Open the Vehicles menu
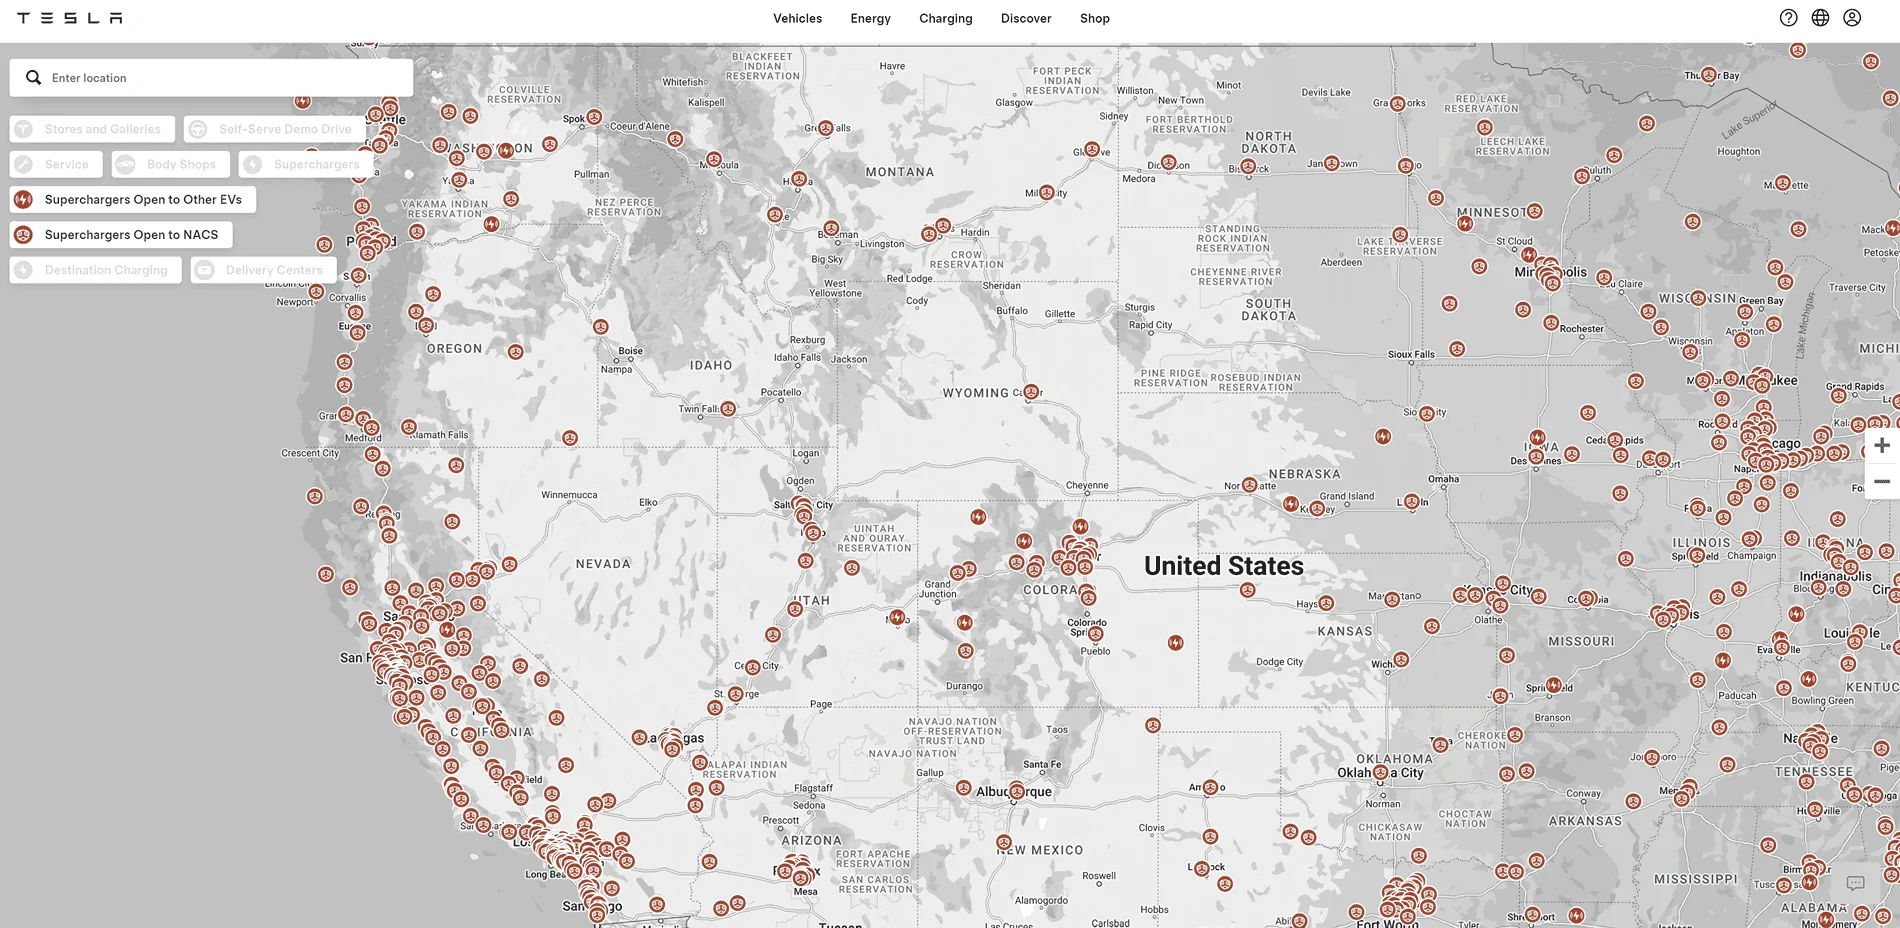The image size is (1900, 928). pos(797,18)
